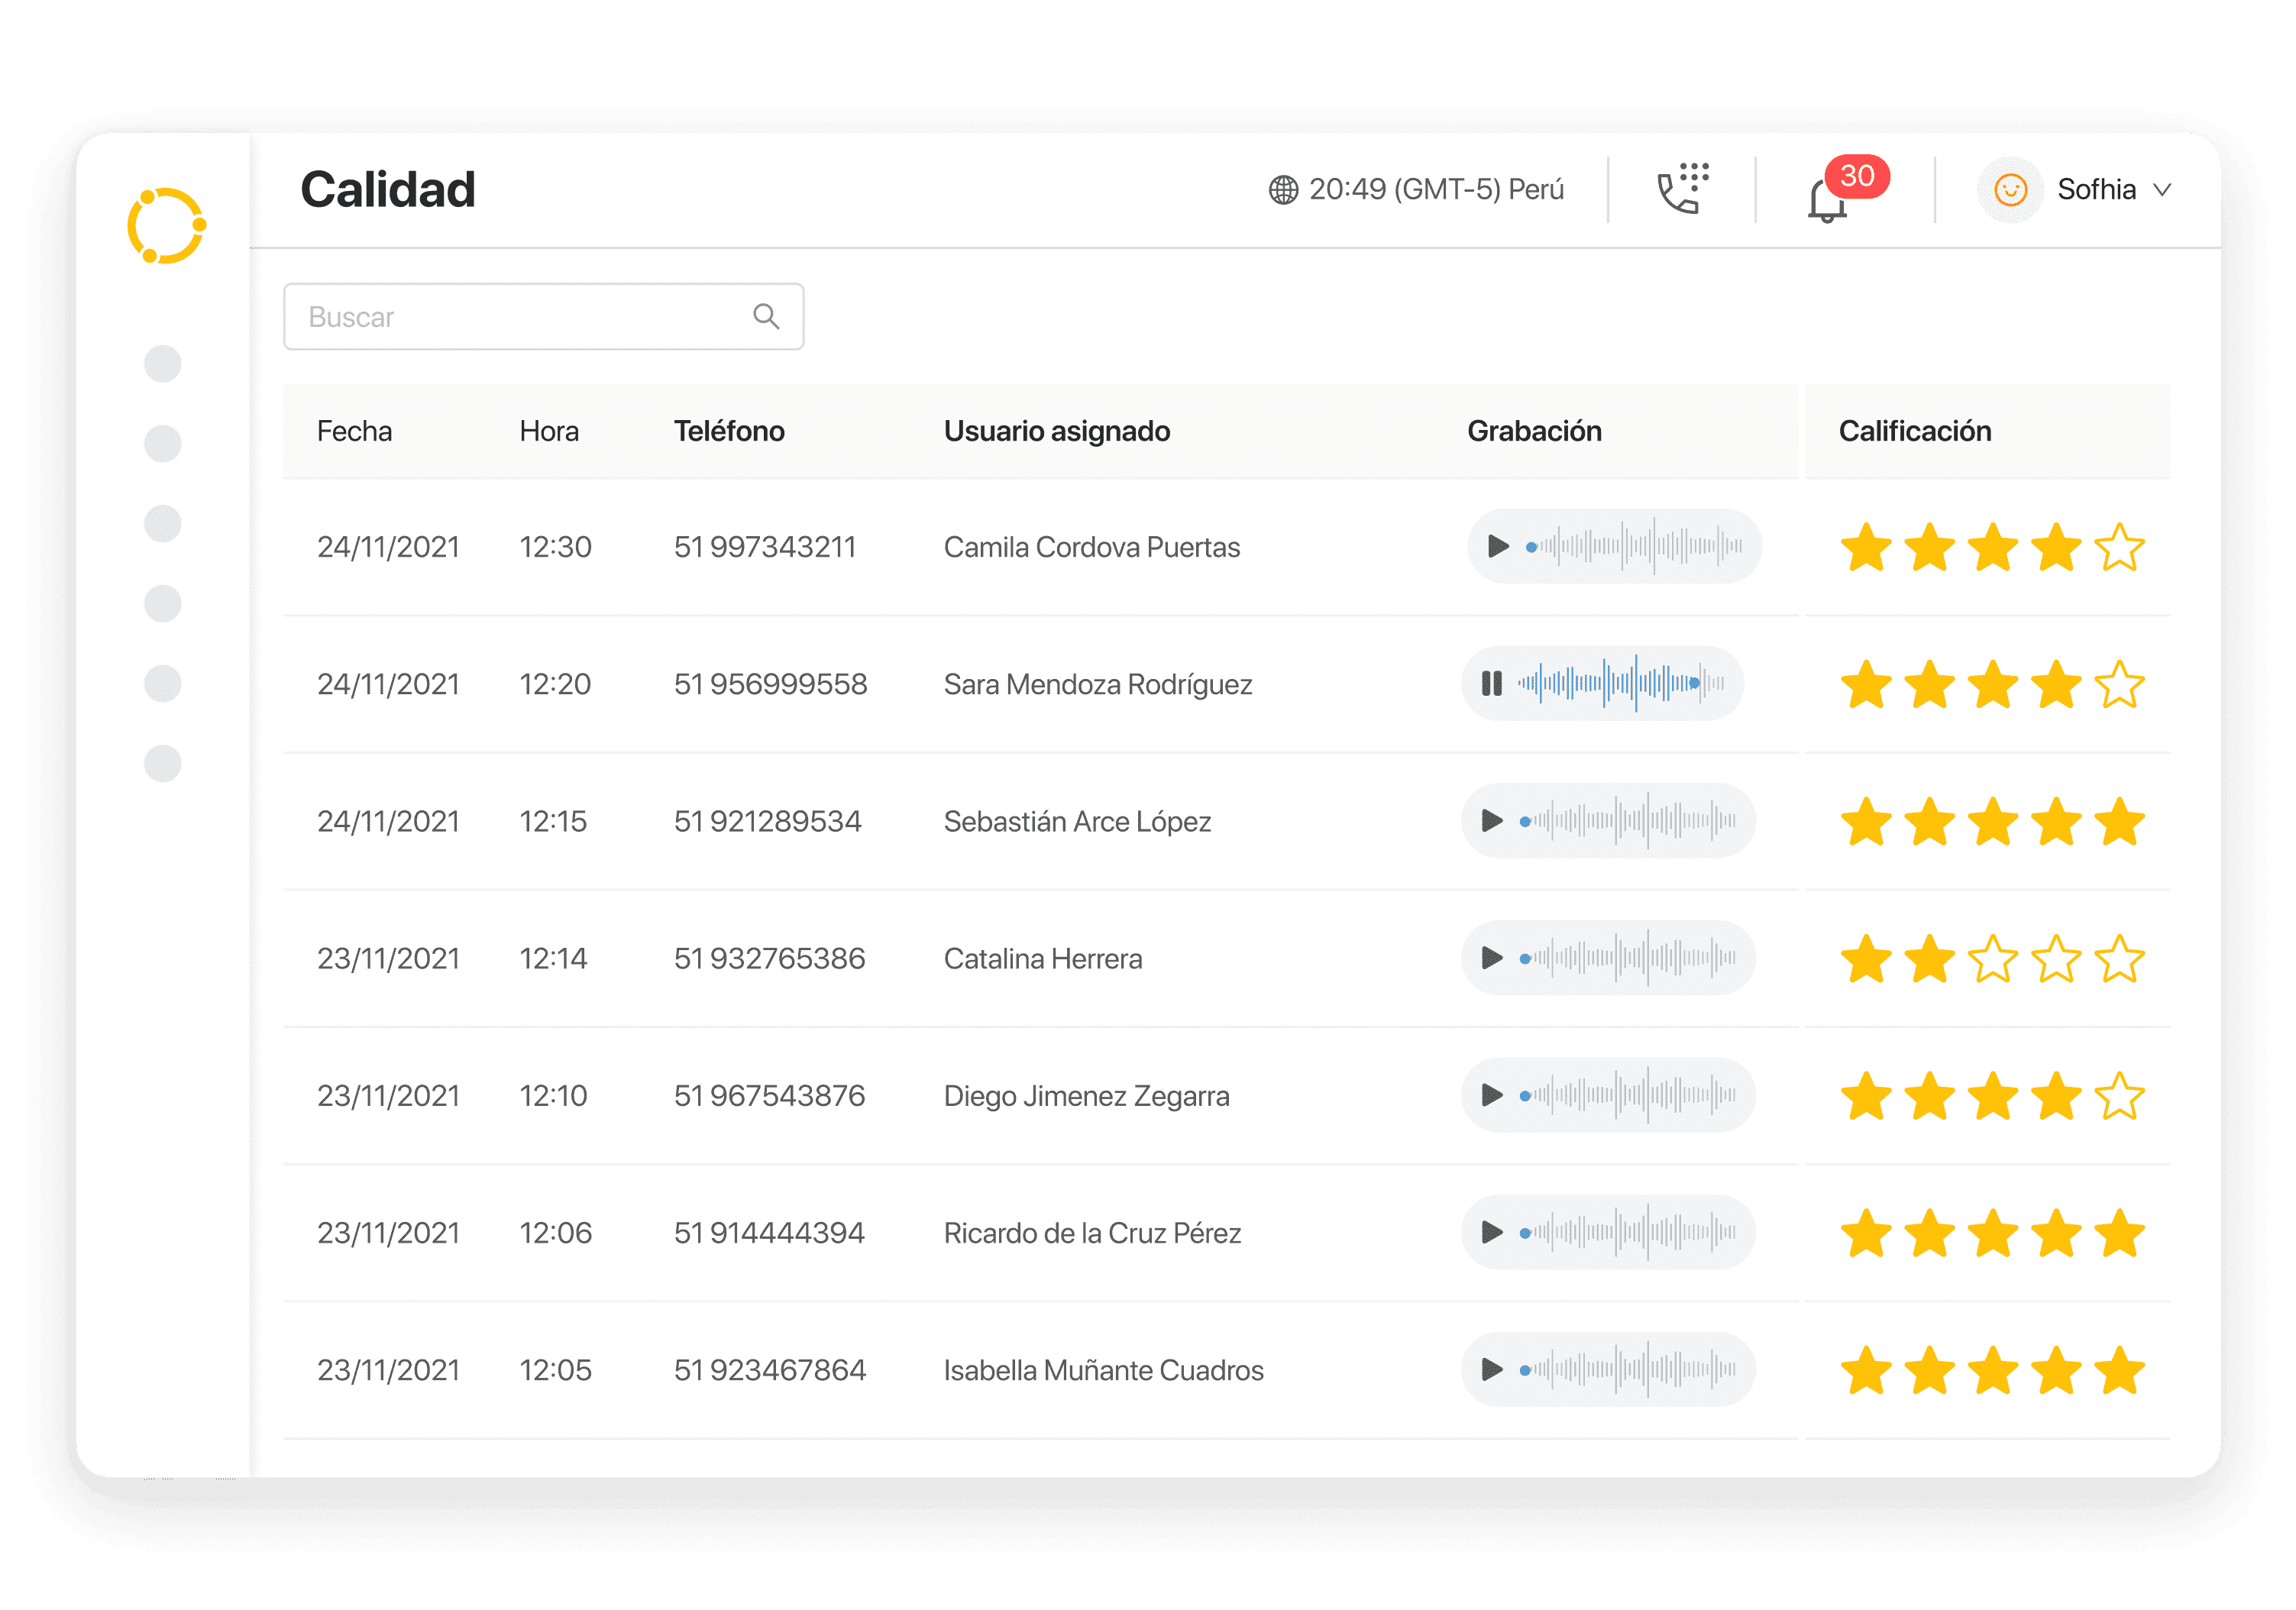Play Catalina Herrera recording
Image resolution: width=2296 pixels, height=1610 pixels.
click(x=1491, y=957)
